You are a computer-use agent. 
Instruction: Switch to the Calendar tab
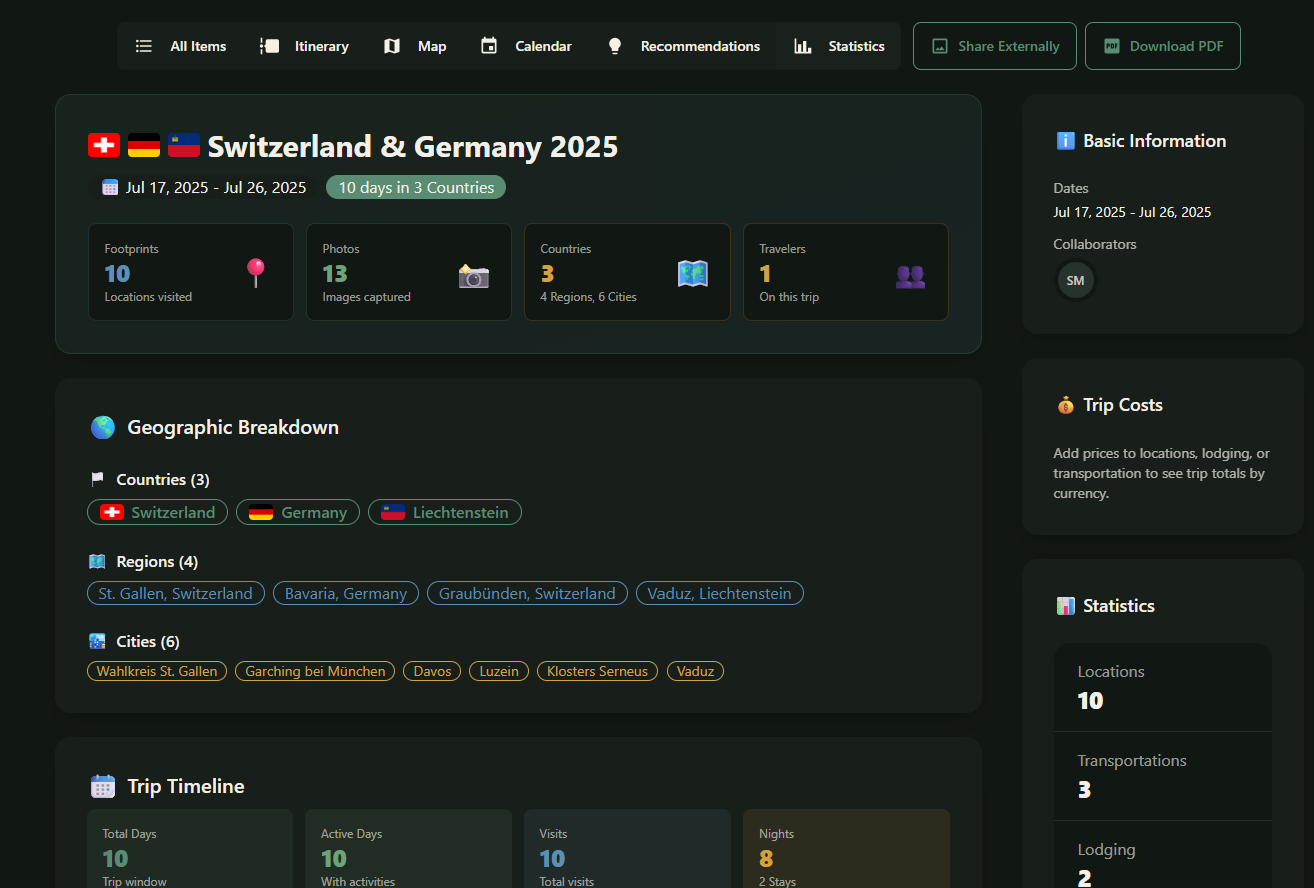(x=526, y=46)
